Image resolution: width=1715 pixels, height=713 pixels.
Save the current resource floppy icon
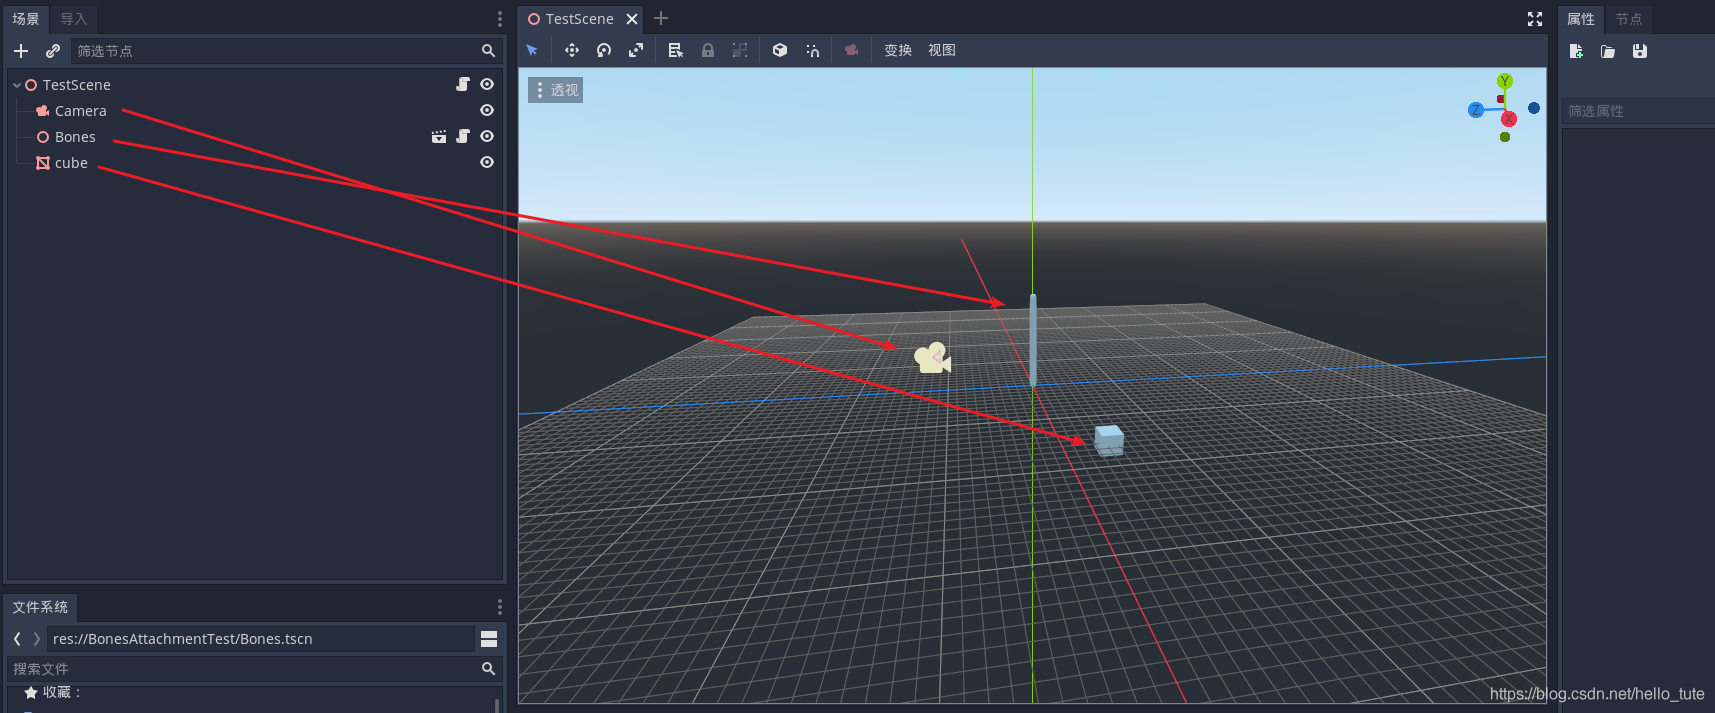(1640, 51)
